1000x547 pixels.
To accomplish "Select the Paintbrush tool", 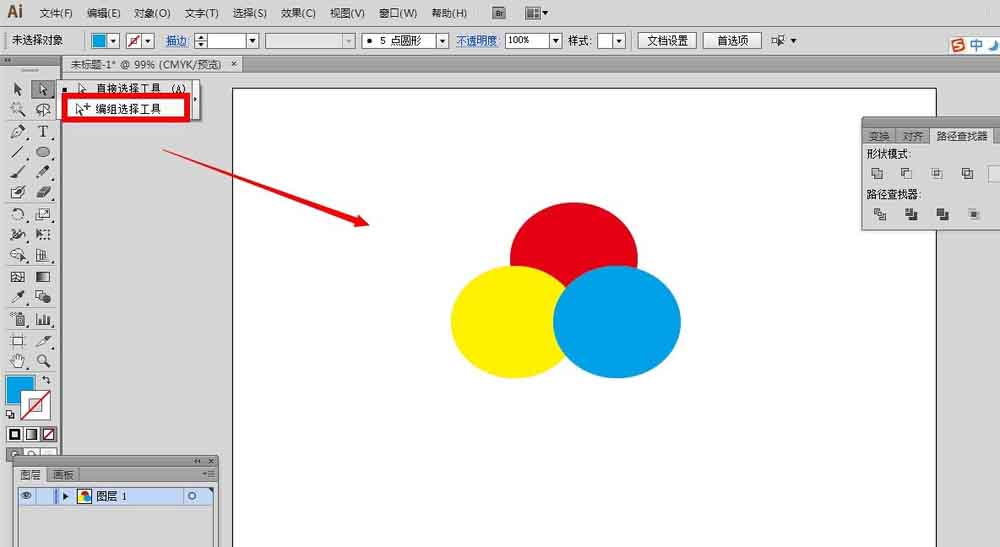I will pos(18,171).
